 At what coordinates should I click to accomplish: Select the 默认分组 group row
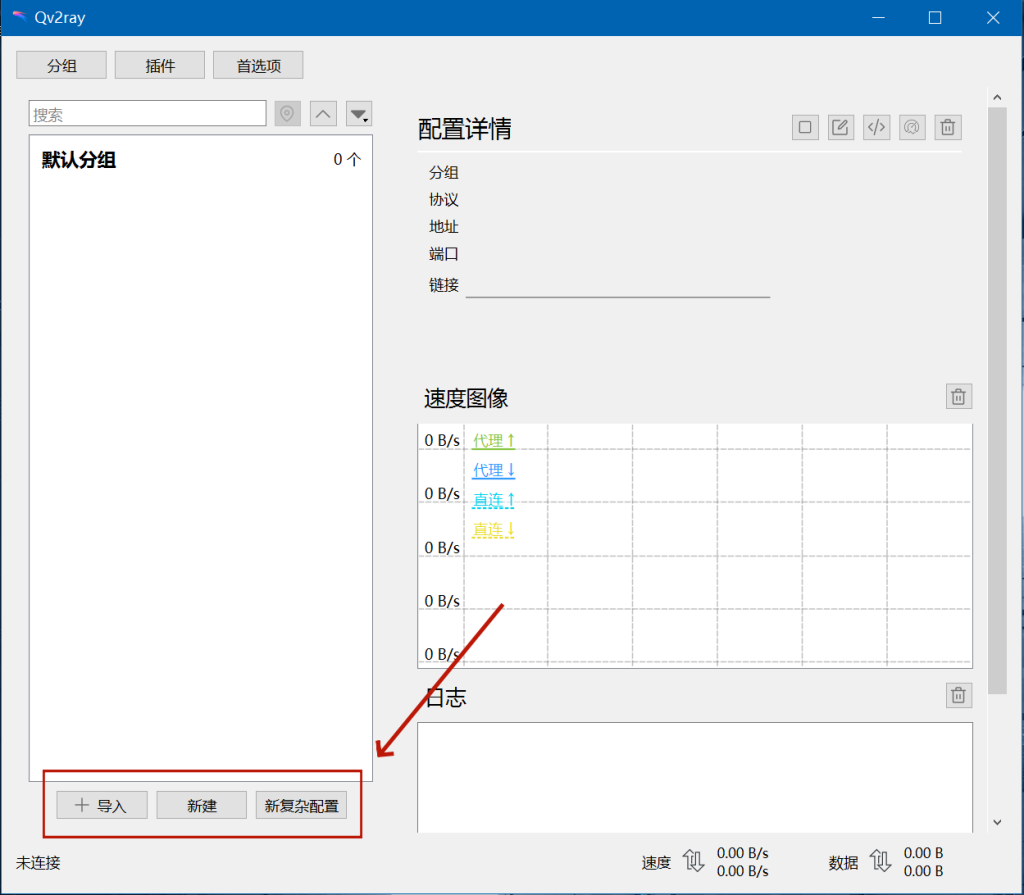click(200, 160)
